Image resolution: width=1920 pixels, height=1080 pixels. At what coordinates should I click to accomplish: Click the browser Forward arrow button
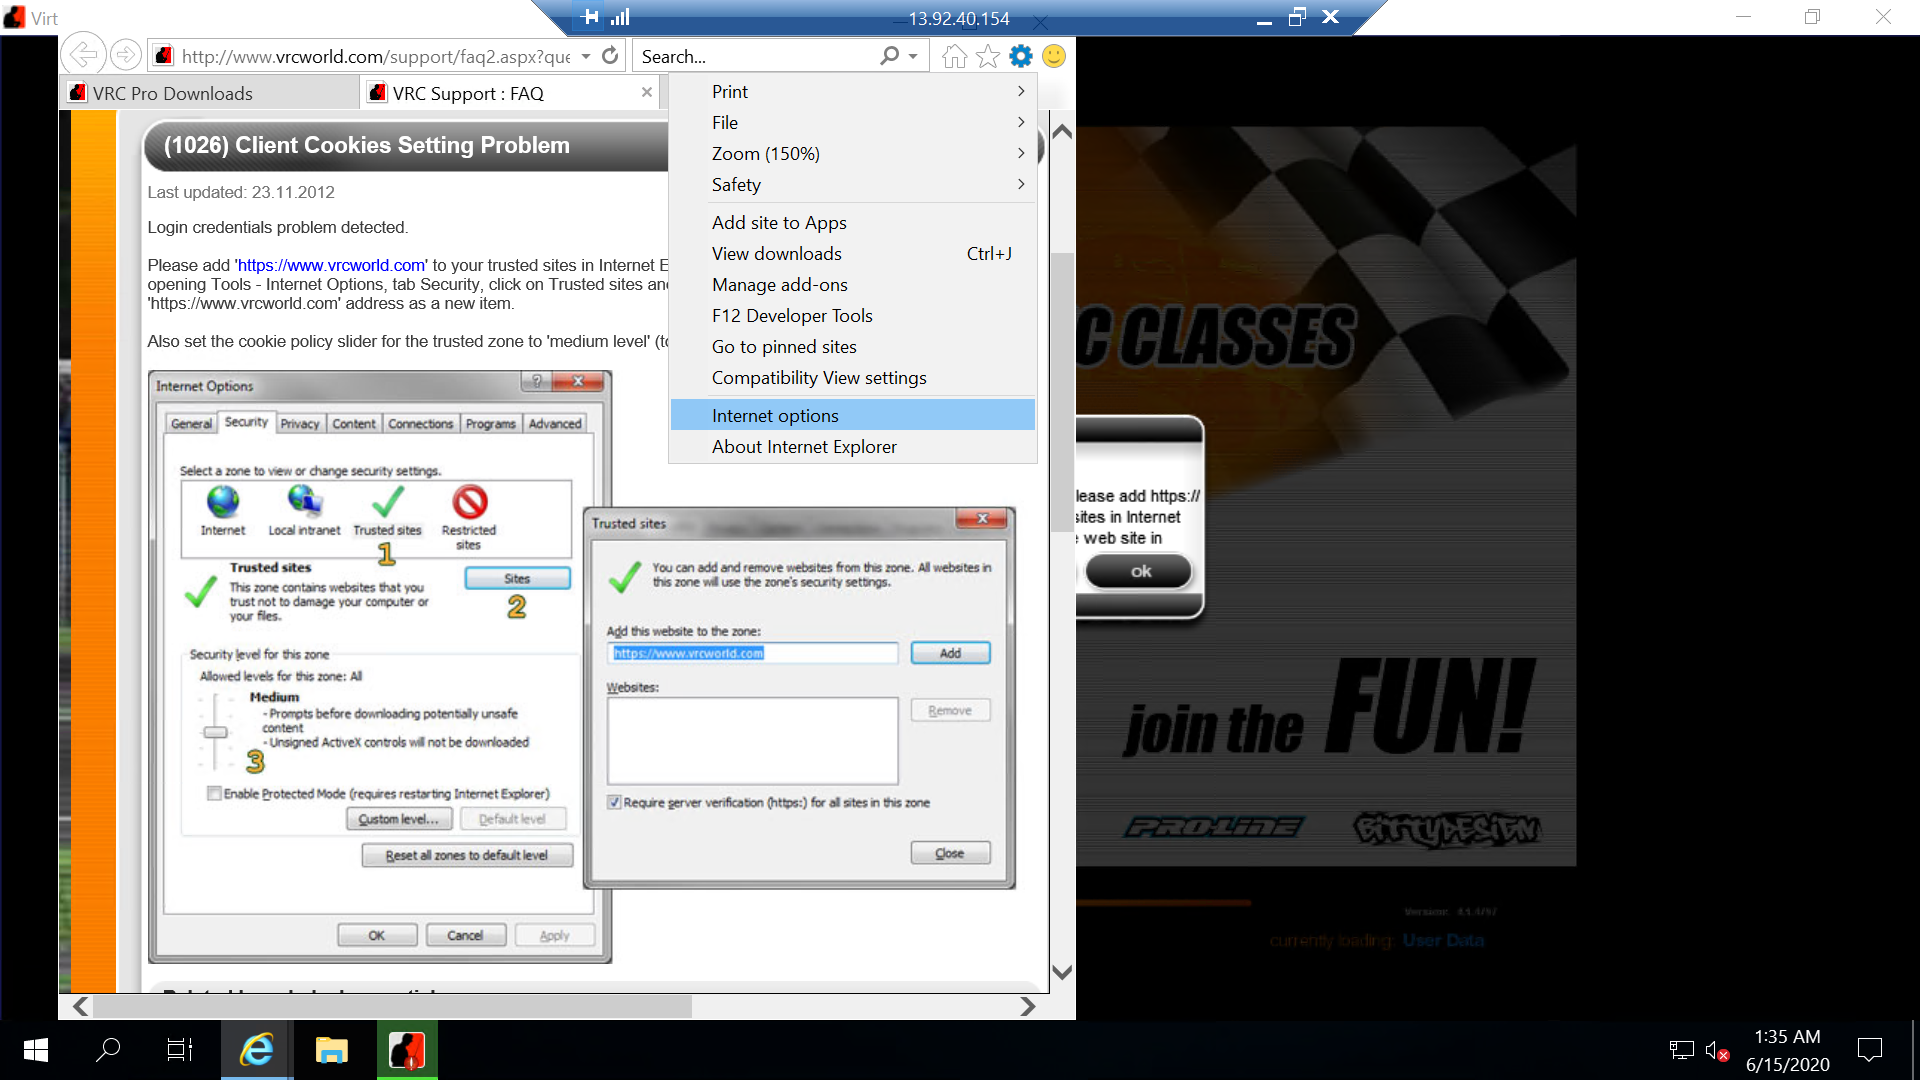[125, 55]
